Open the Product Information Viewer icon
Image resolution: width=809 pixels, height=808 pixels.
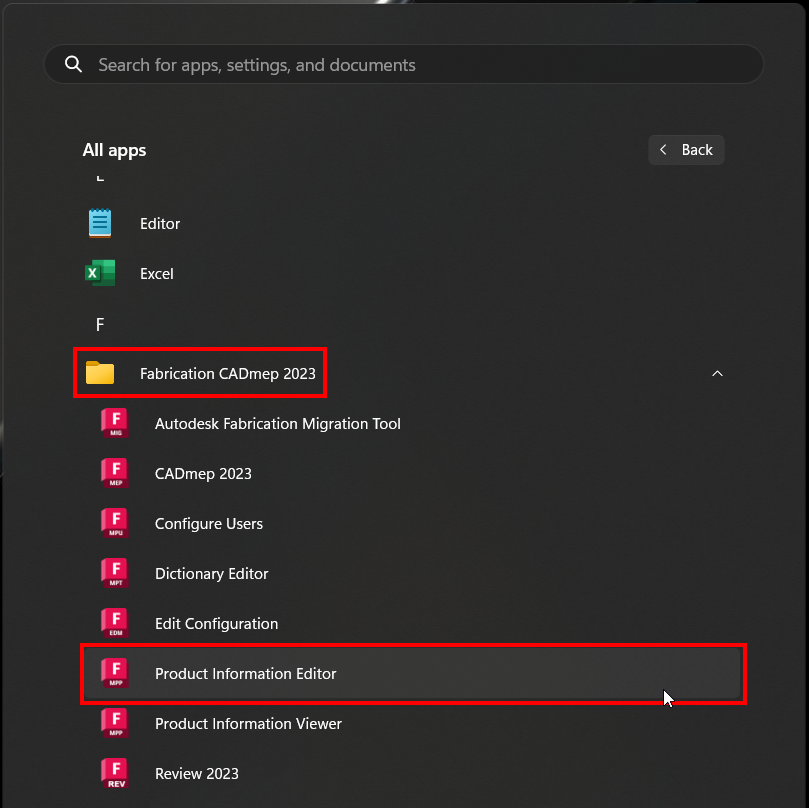coord(114,723)
